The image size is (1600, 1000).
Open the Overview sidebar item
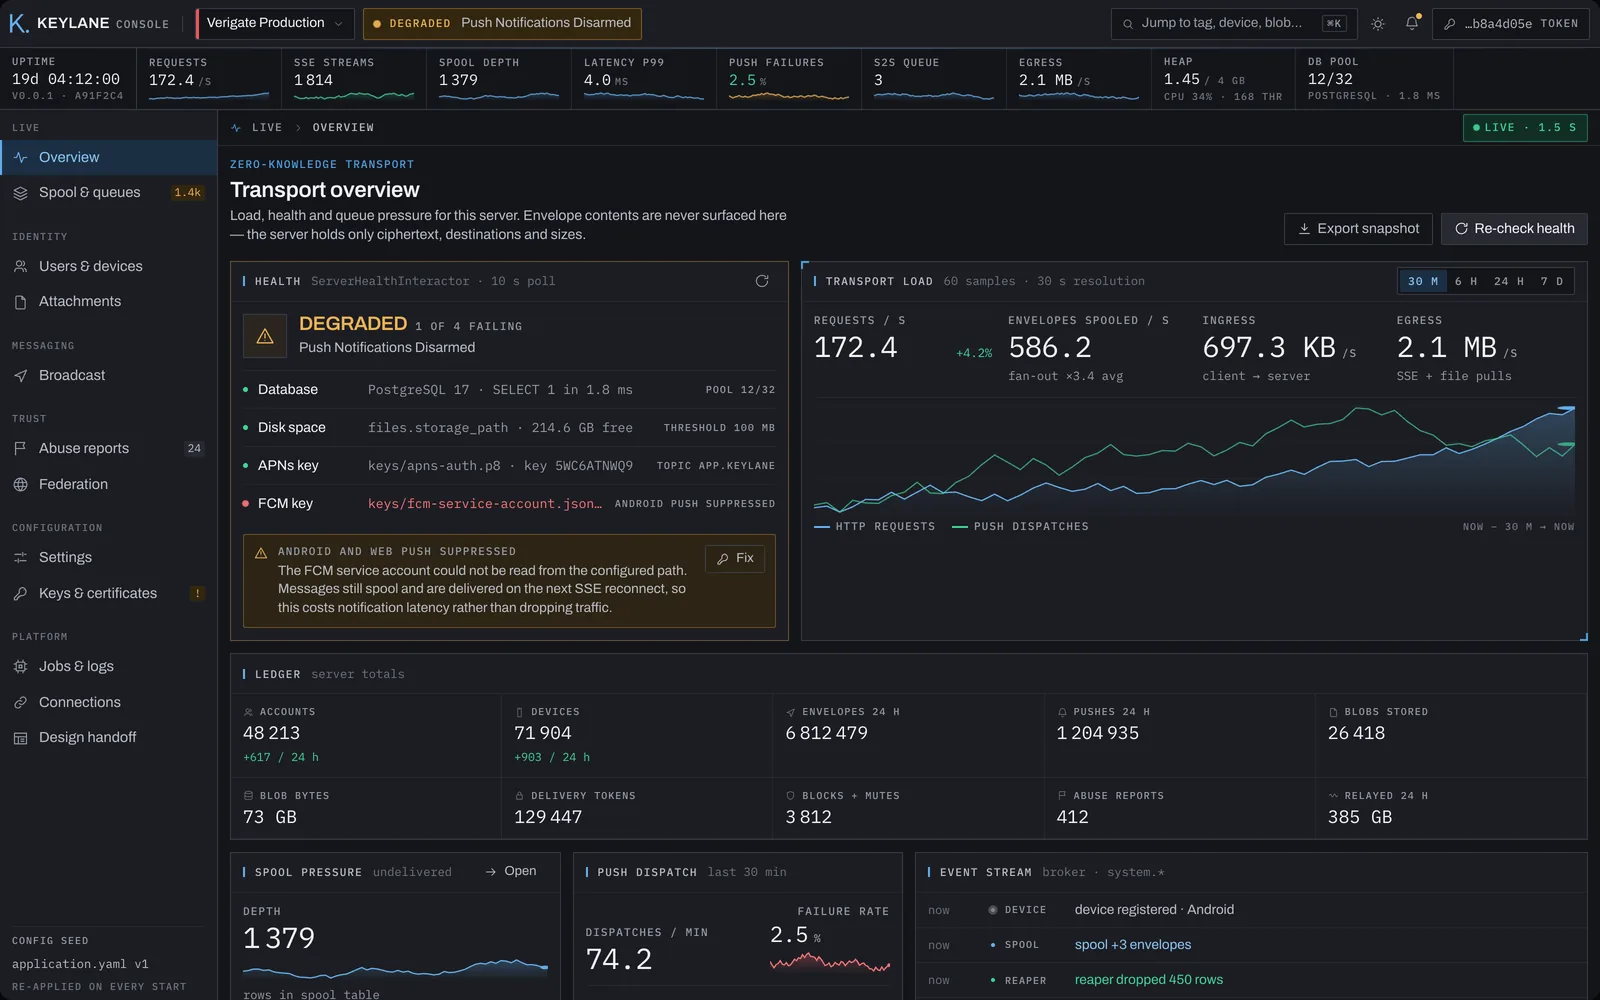click(x=109, y=157)
